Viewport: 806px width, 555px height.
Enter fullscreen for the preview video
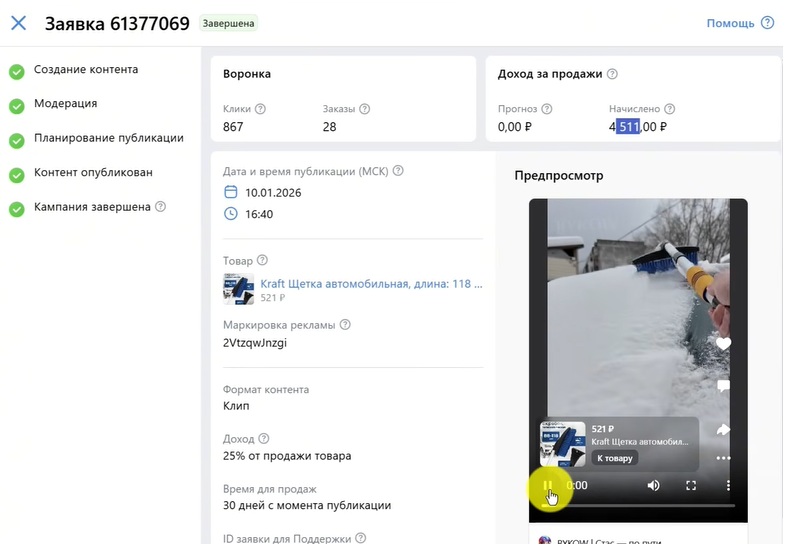click(x=691, y=486)
